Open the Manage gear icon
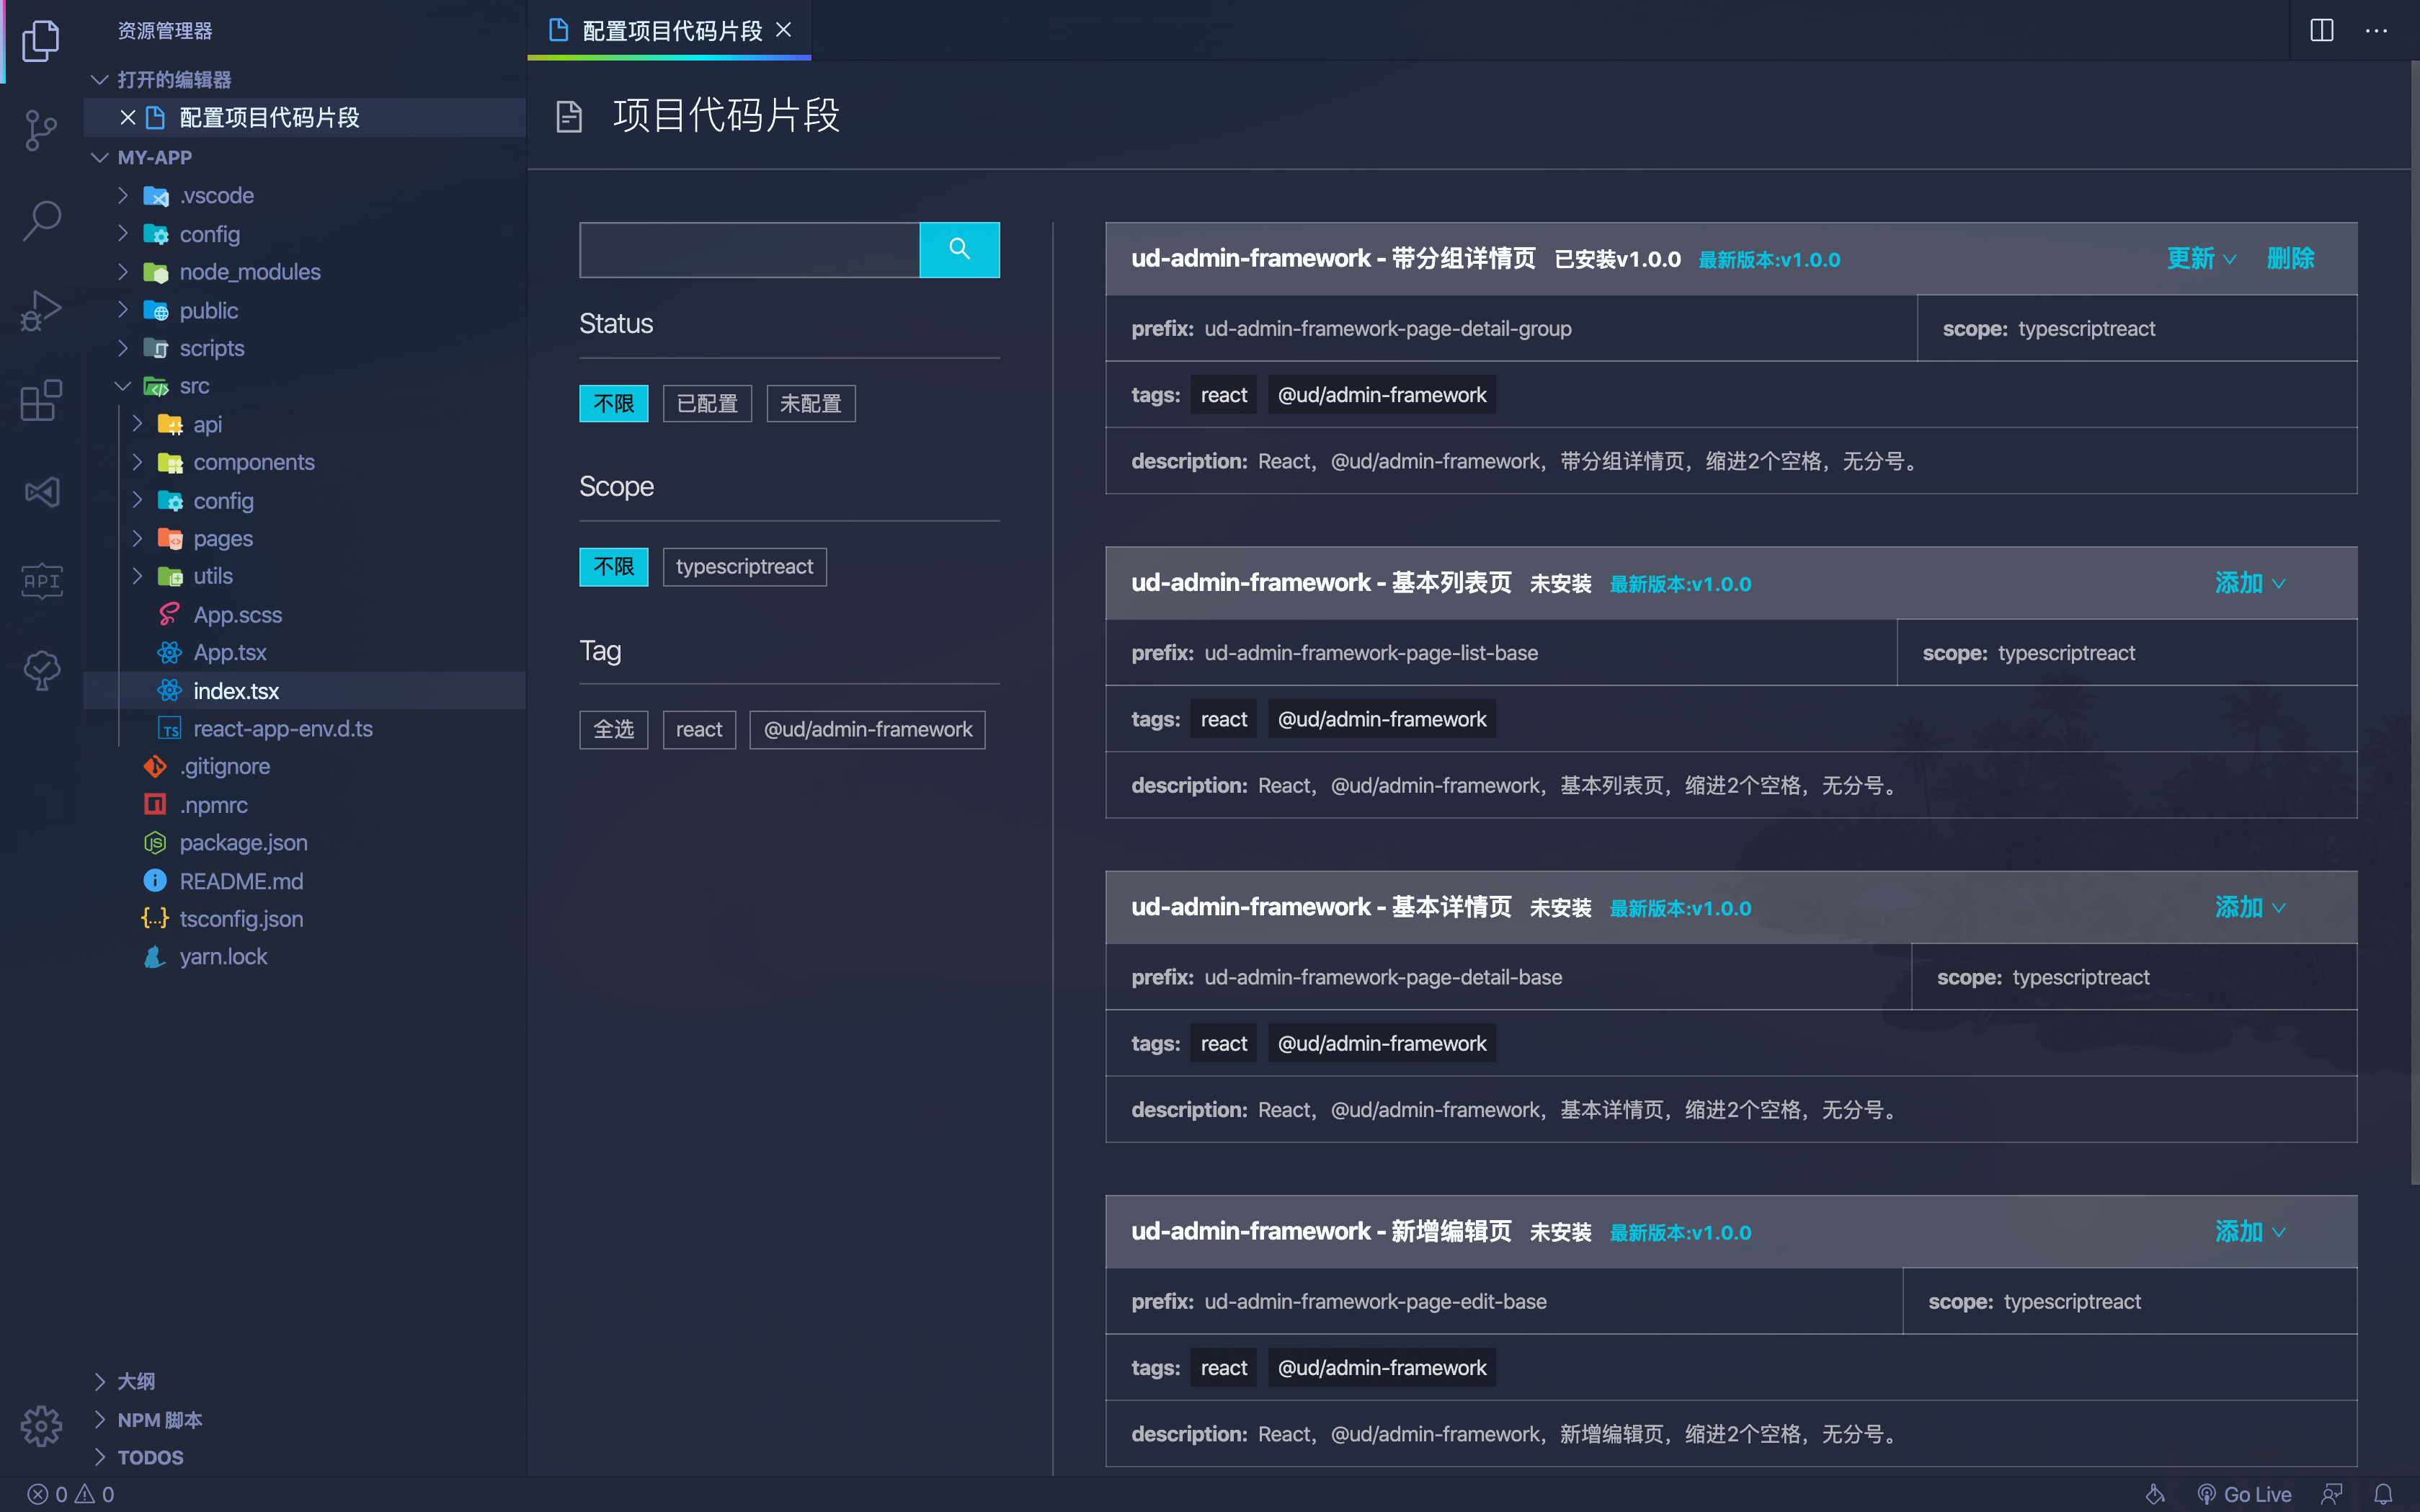The width and height of the screenshot is (2420, 1512). point(41,1425)
